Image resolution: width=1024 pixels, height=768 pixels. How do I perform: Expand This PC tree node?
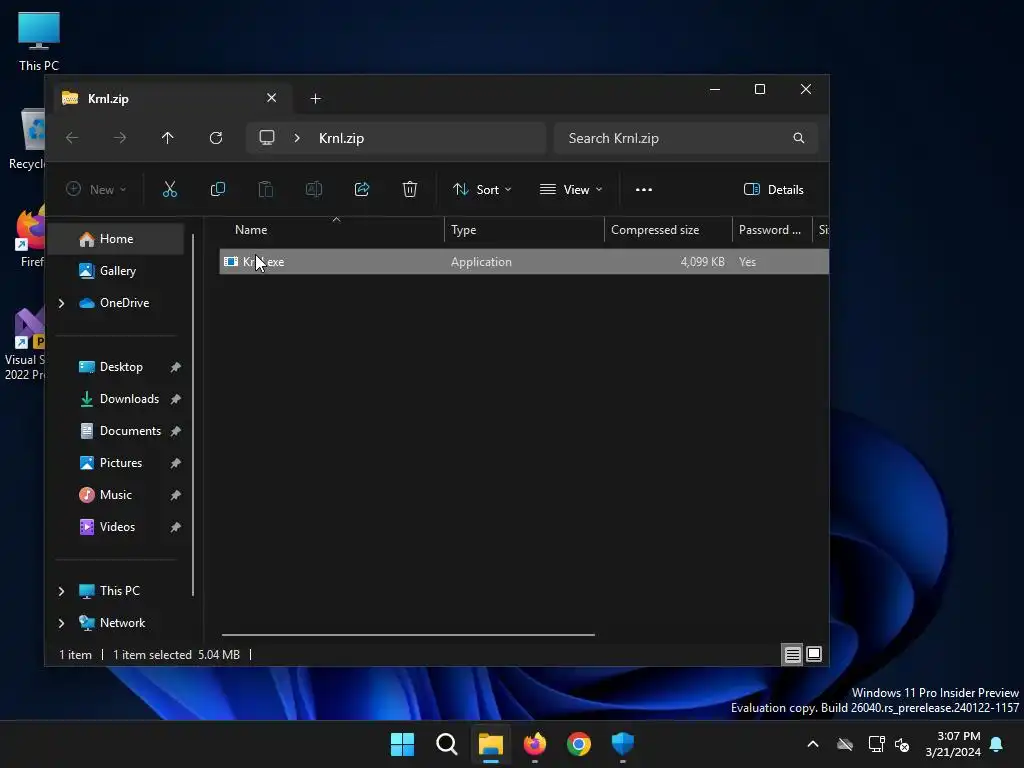[61, 591]
